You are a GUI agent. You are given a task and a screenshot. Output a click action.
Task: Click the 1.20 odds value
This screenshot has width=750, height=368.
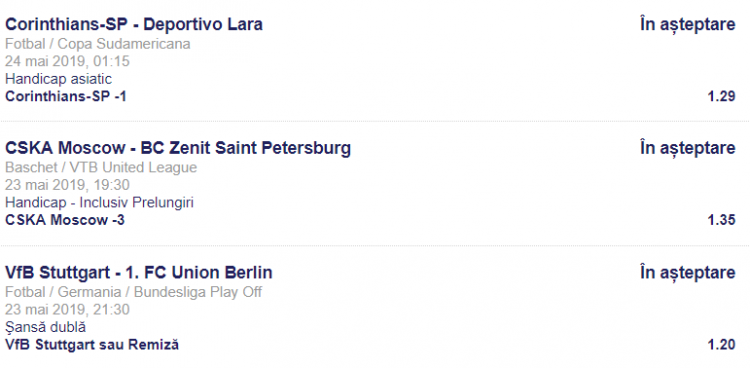click(x=721, y=345)
